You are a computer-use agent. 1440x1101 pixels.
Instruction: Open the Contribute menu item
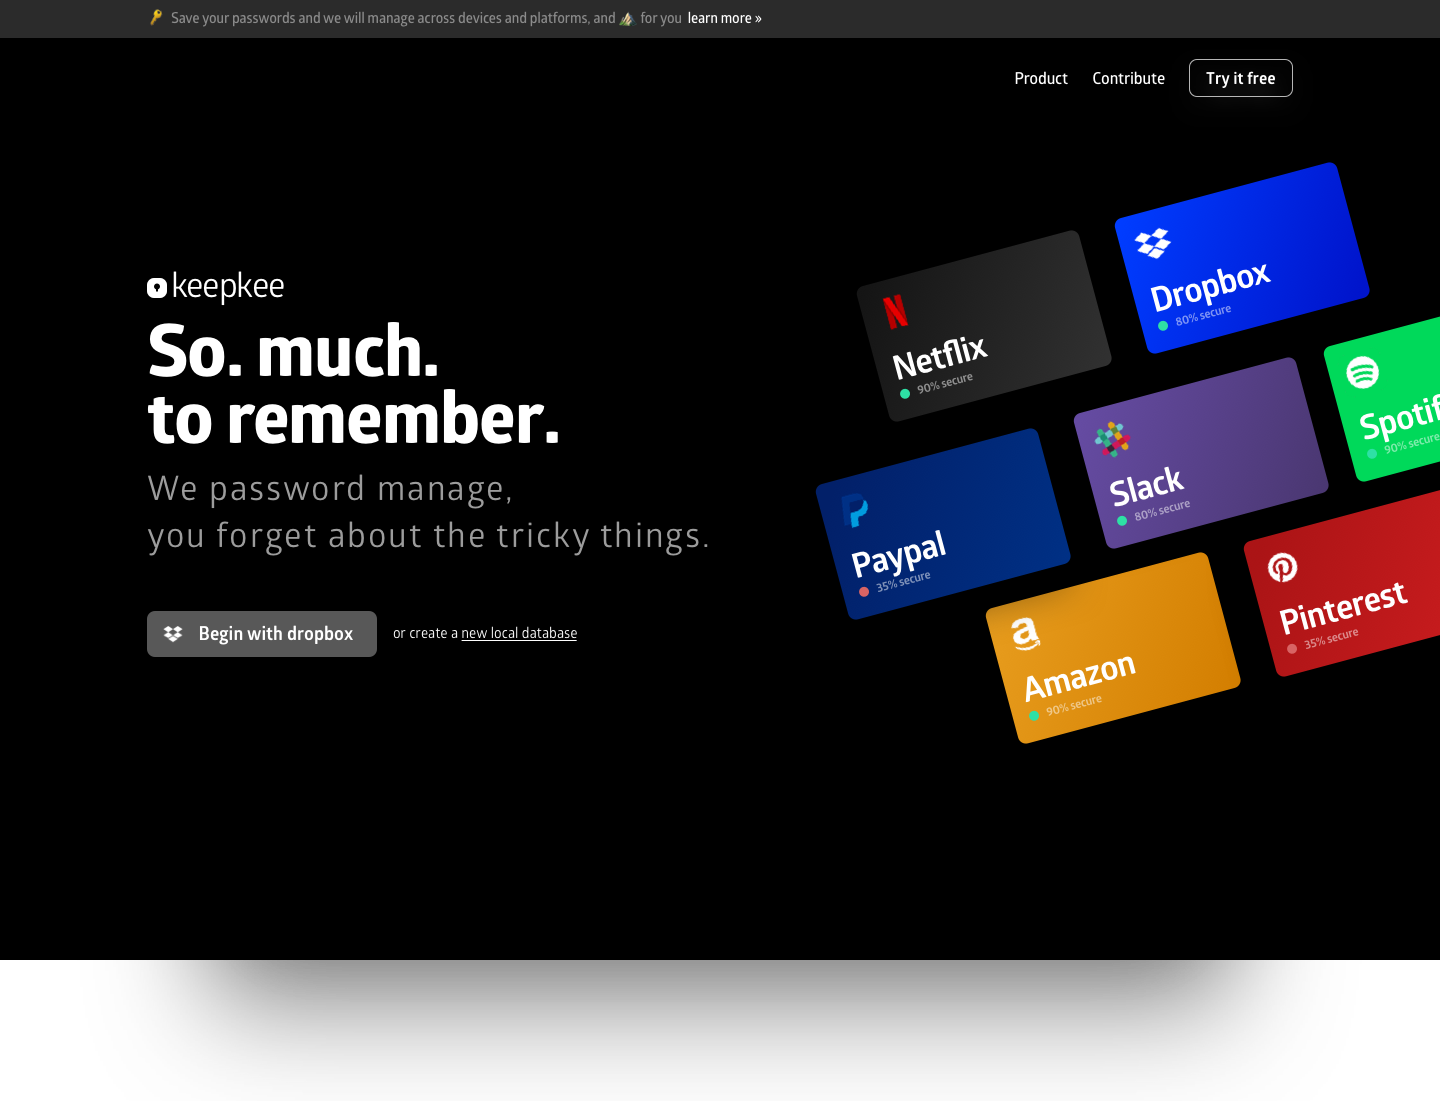click(x=1128, y=78)
